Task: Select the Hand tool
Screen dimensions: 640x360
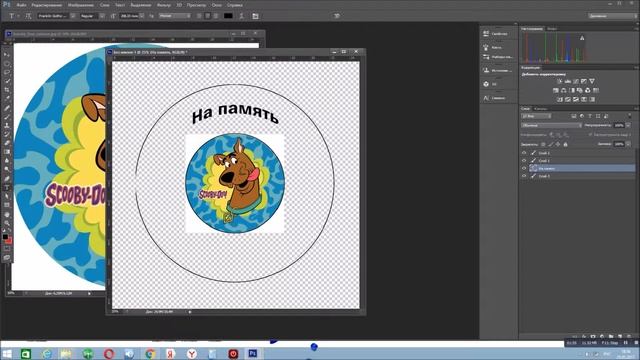Action: 7,214
